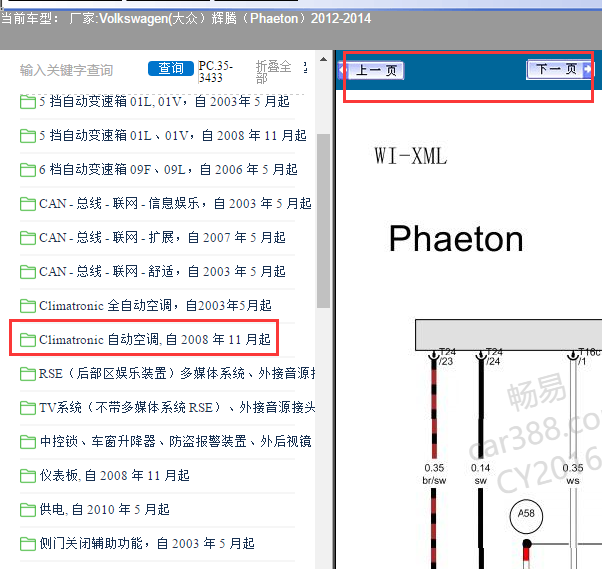The image size is (602, 569).
Task: Click the scrollbar up arrow
Action: coord(324,60)
